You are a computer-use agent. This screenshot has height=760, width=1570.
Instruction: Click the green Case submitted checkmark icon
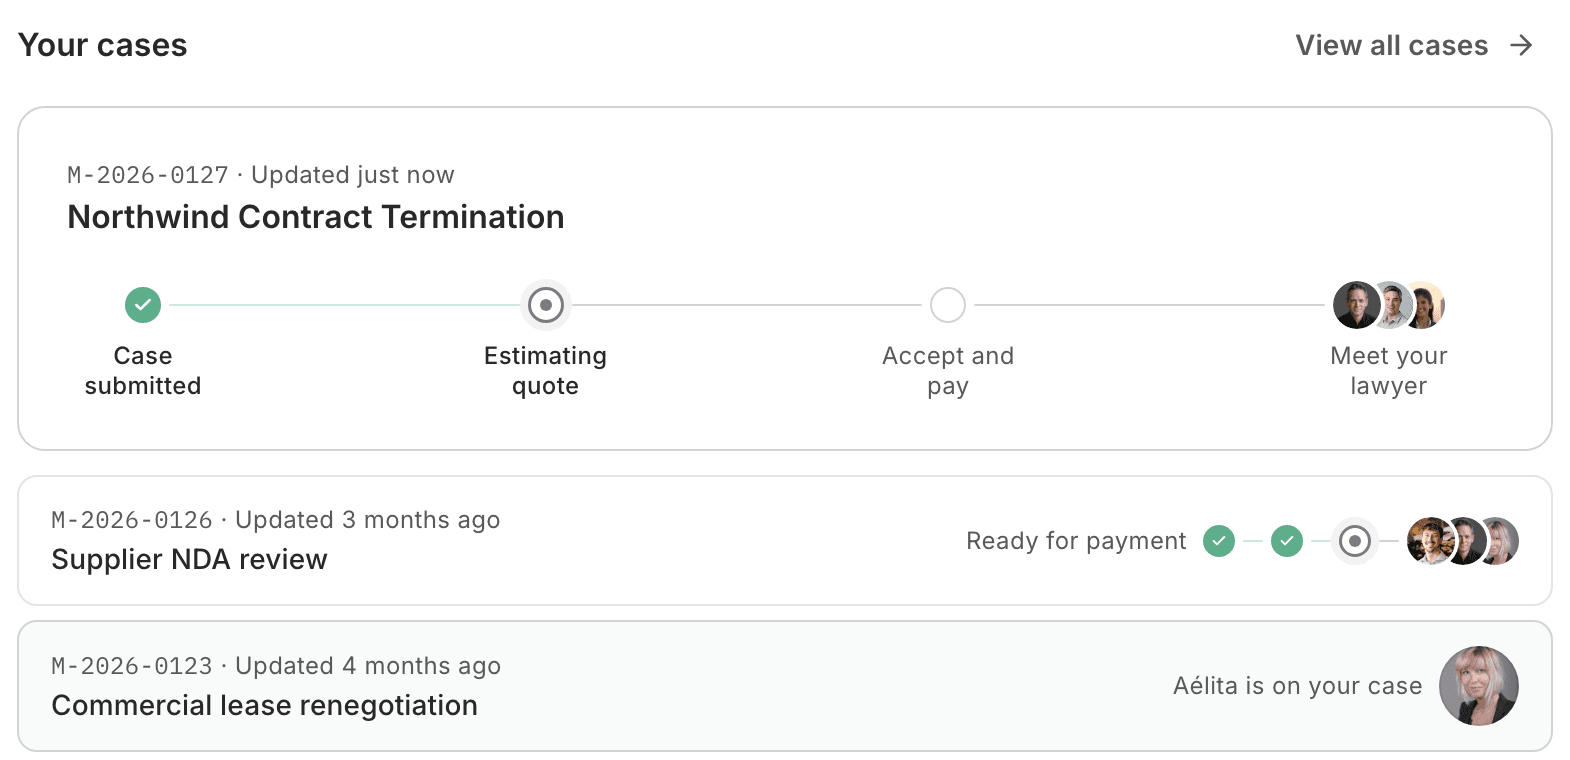143,305
